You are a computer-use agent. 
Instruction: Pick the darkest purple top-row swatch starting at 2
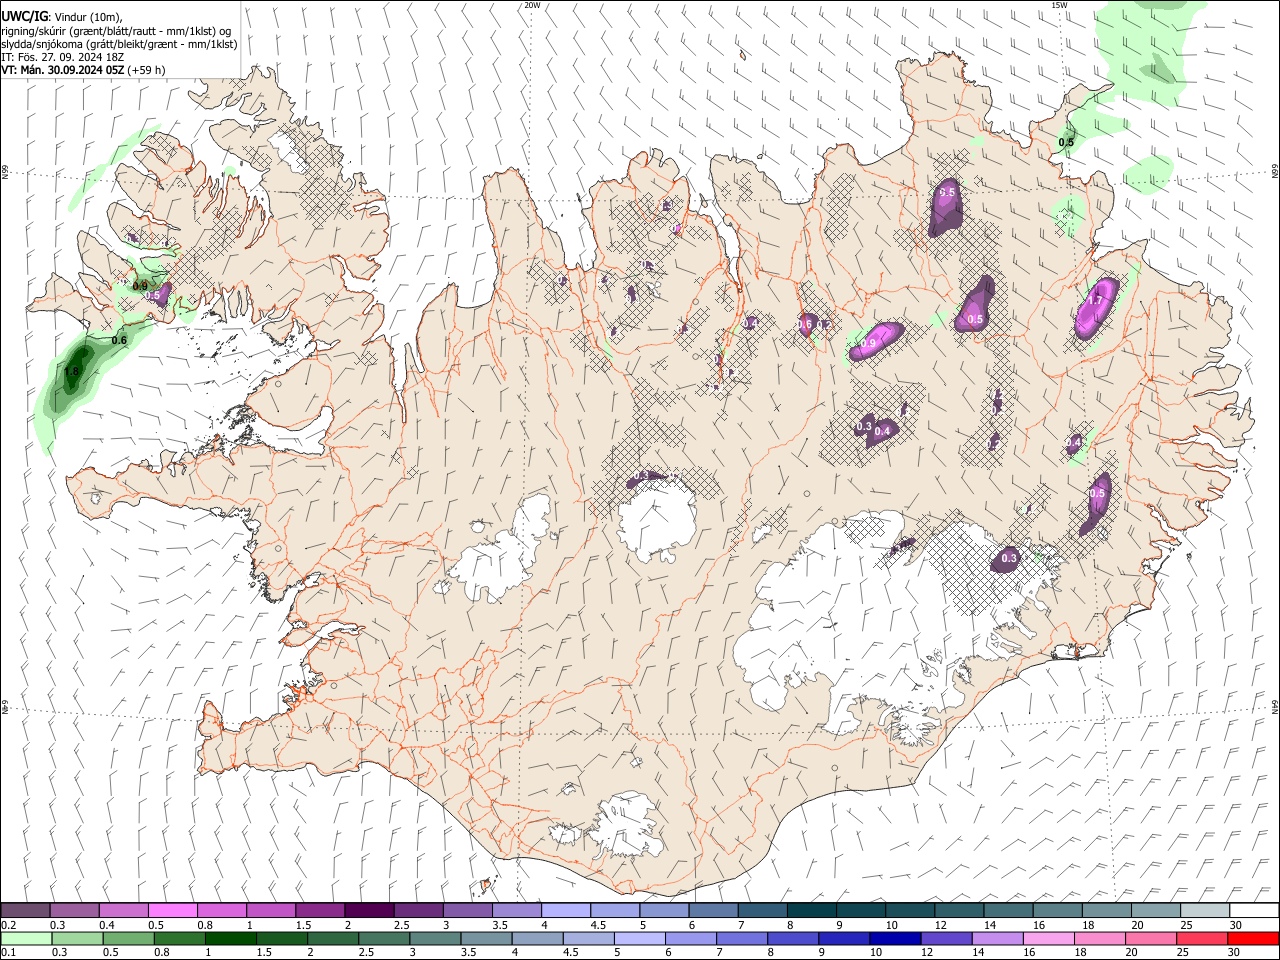pos(369,910)
